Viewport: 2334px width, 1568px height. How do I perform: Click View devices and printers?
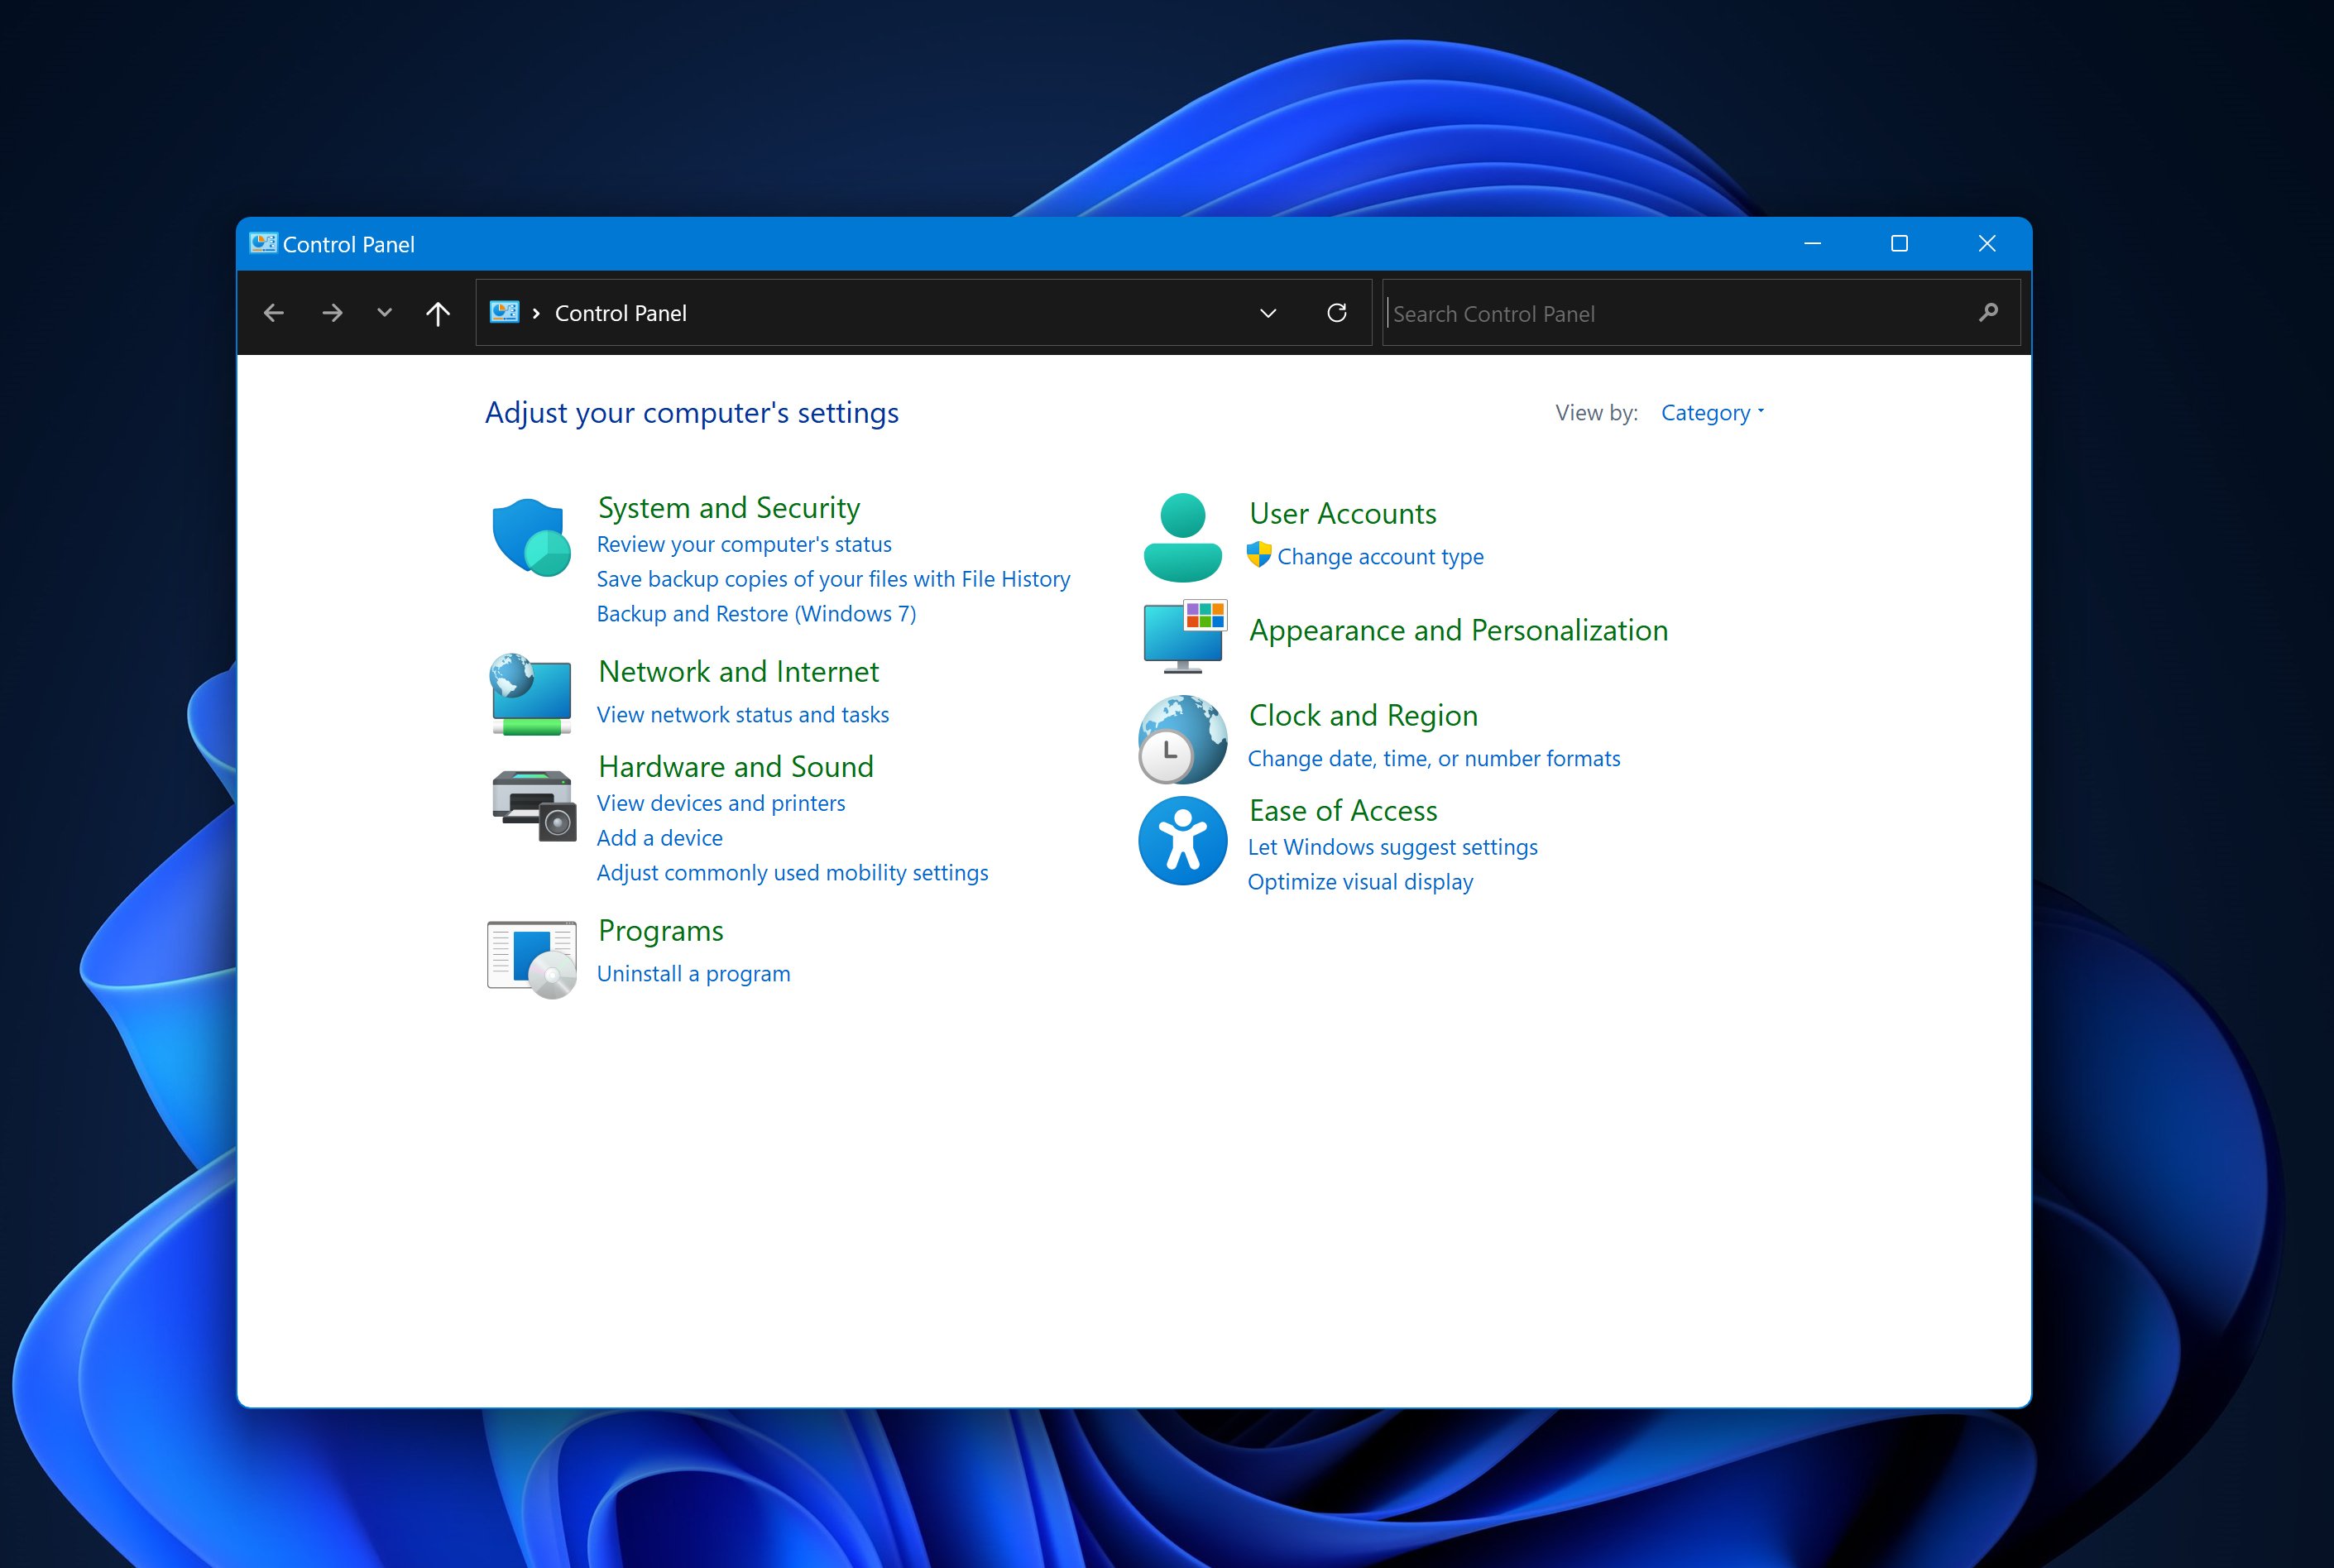pos(721,803)
